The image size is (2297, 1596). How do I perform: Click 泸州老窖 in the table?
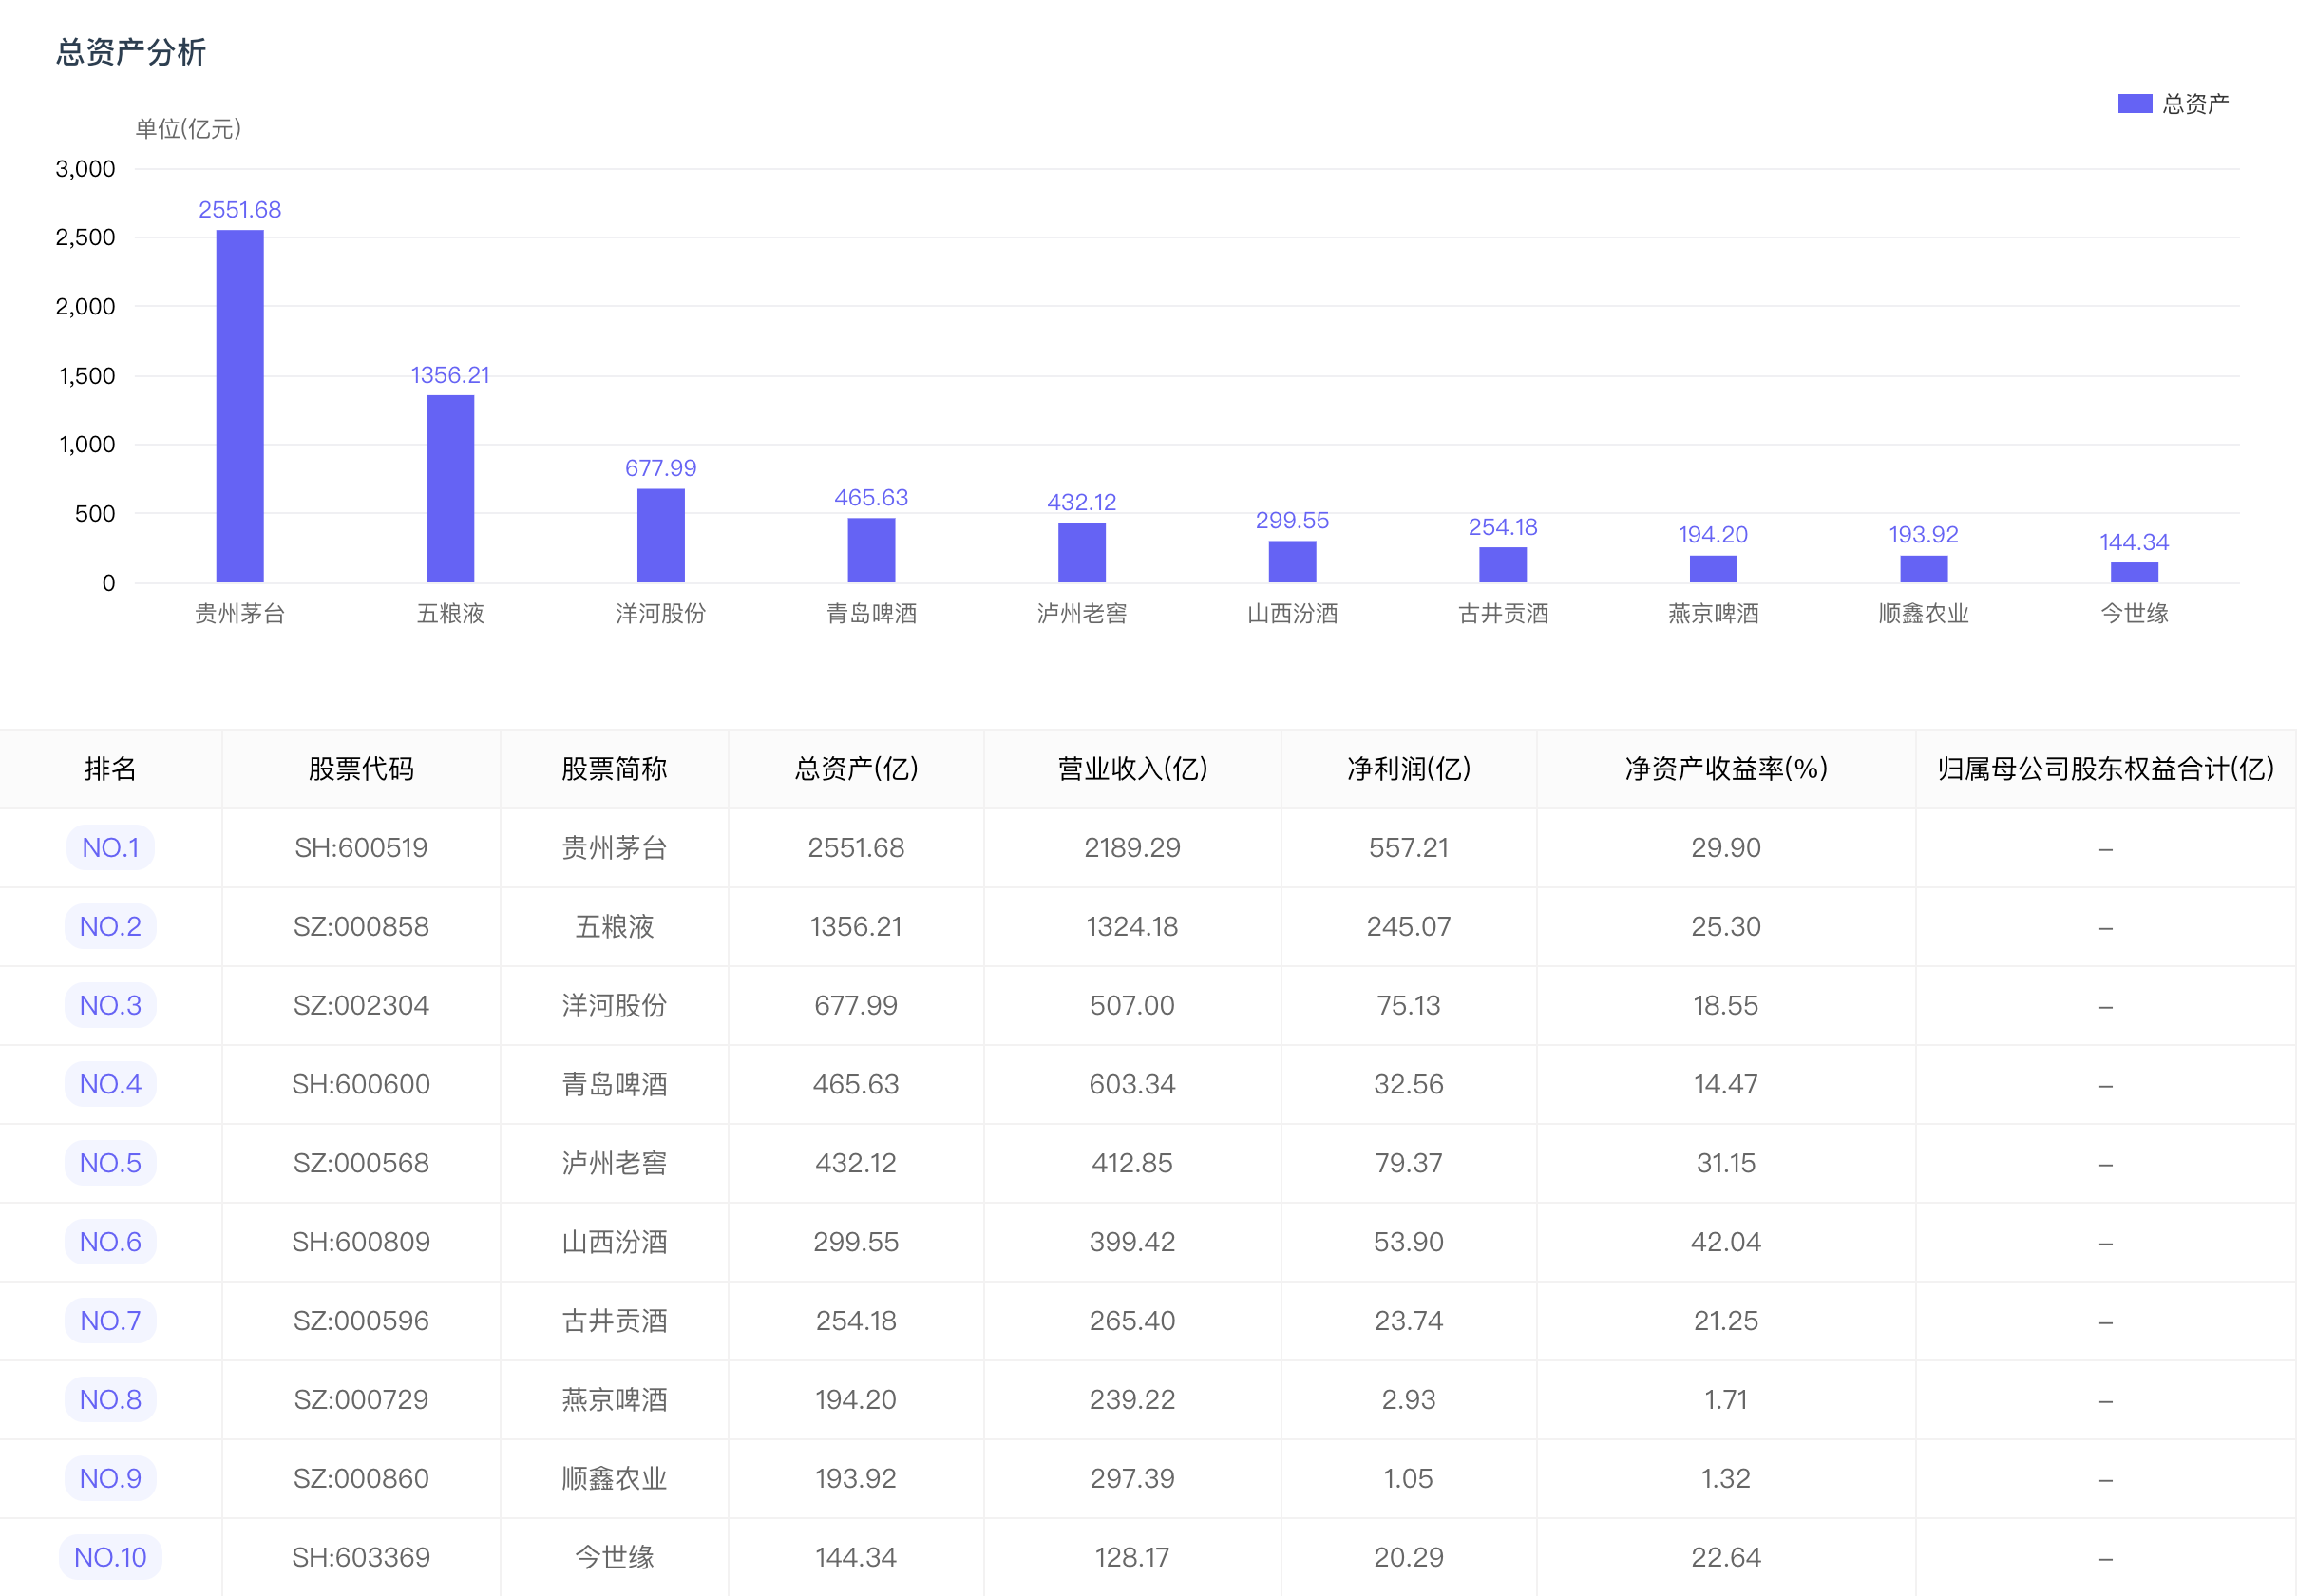[614, 1164]
